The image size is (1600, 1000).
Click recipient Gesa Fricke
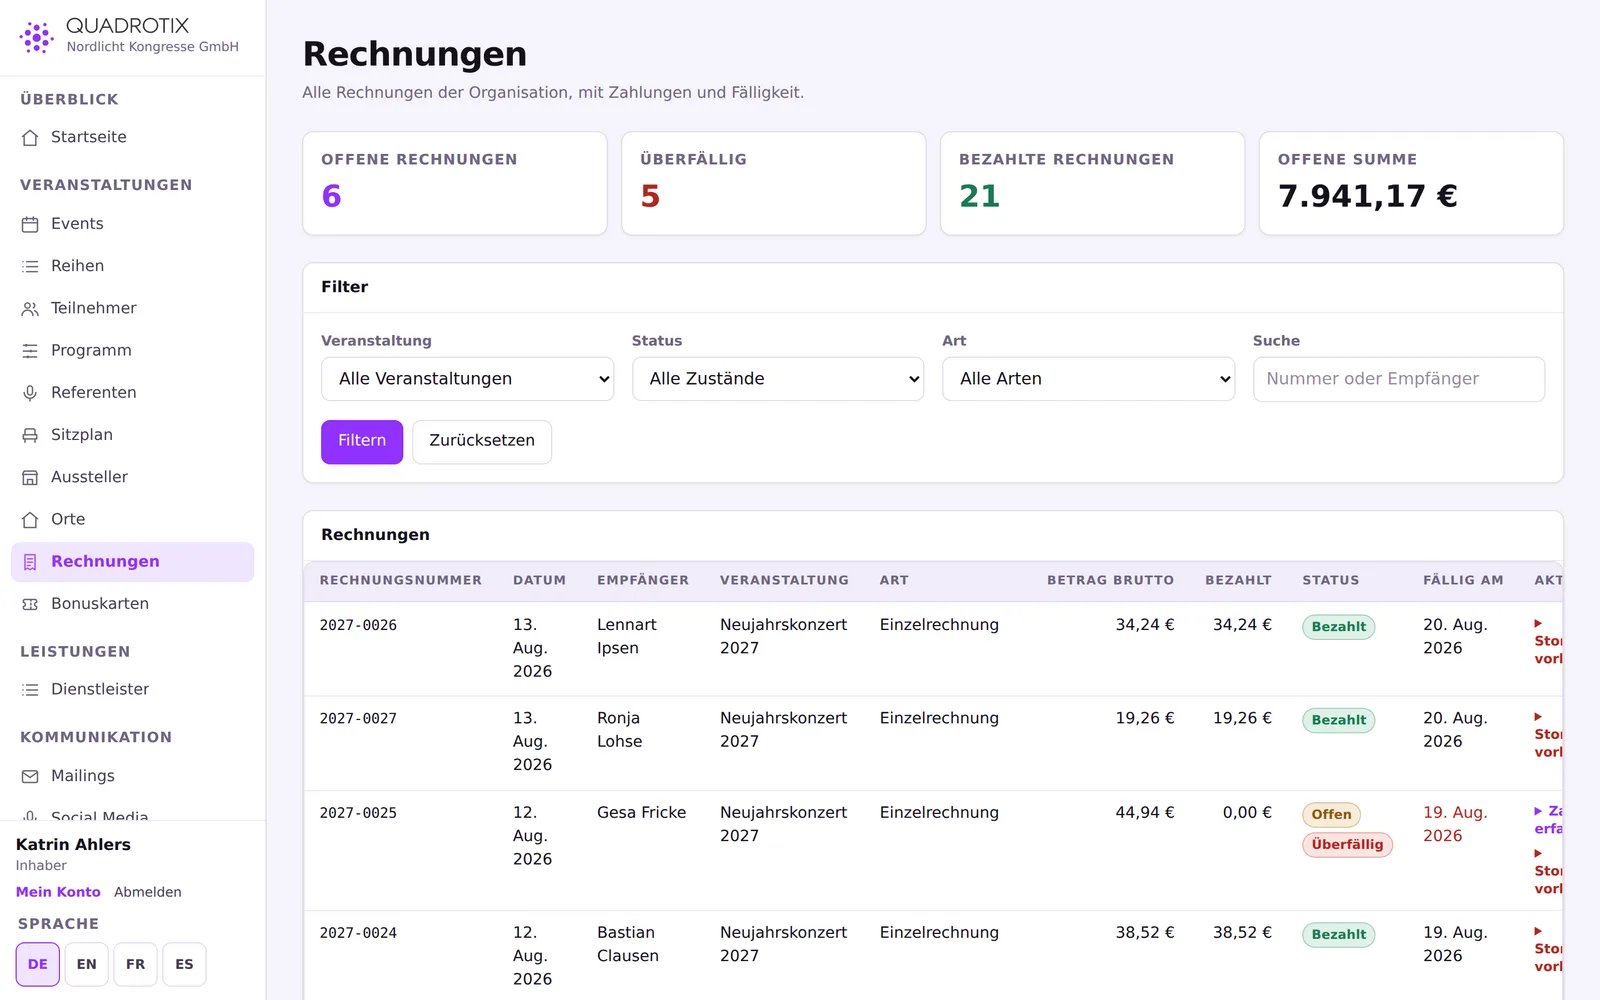pos(641,813)
